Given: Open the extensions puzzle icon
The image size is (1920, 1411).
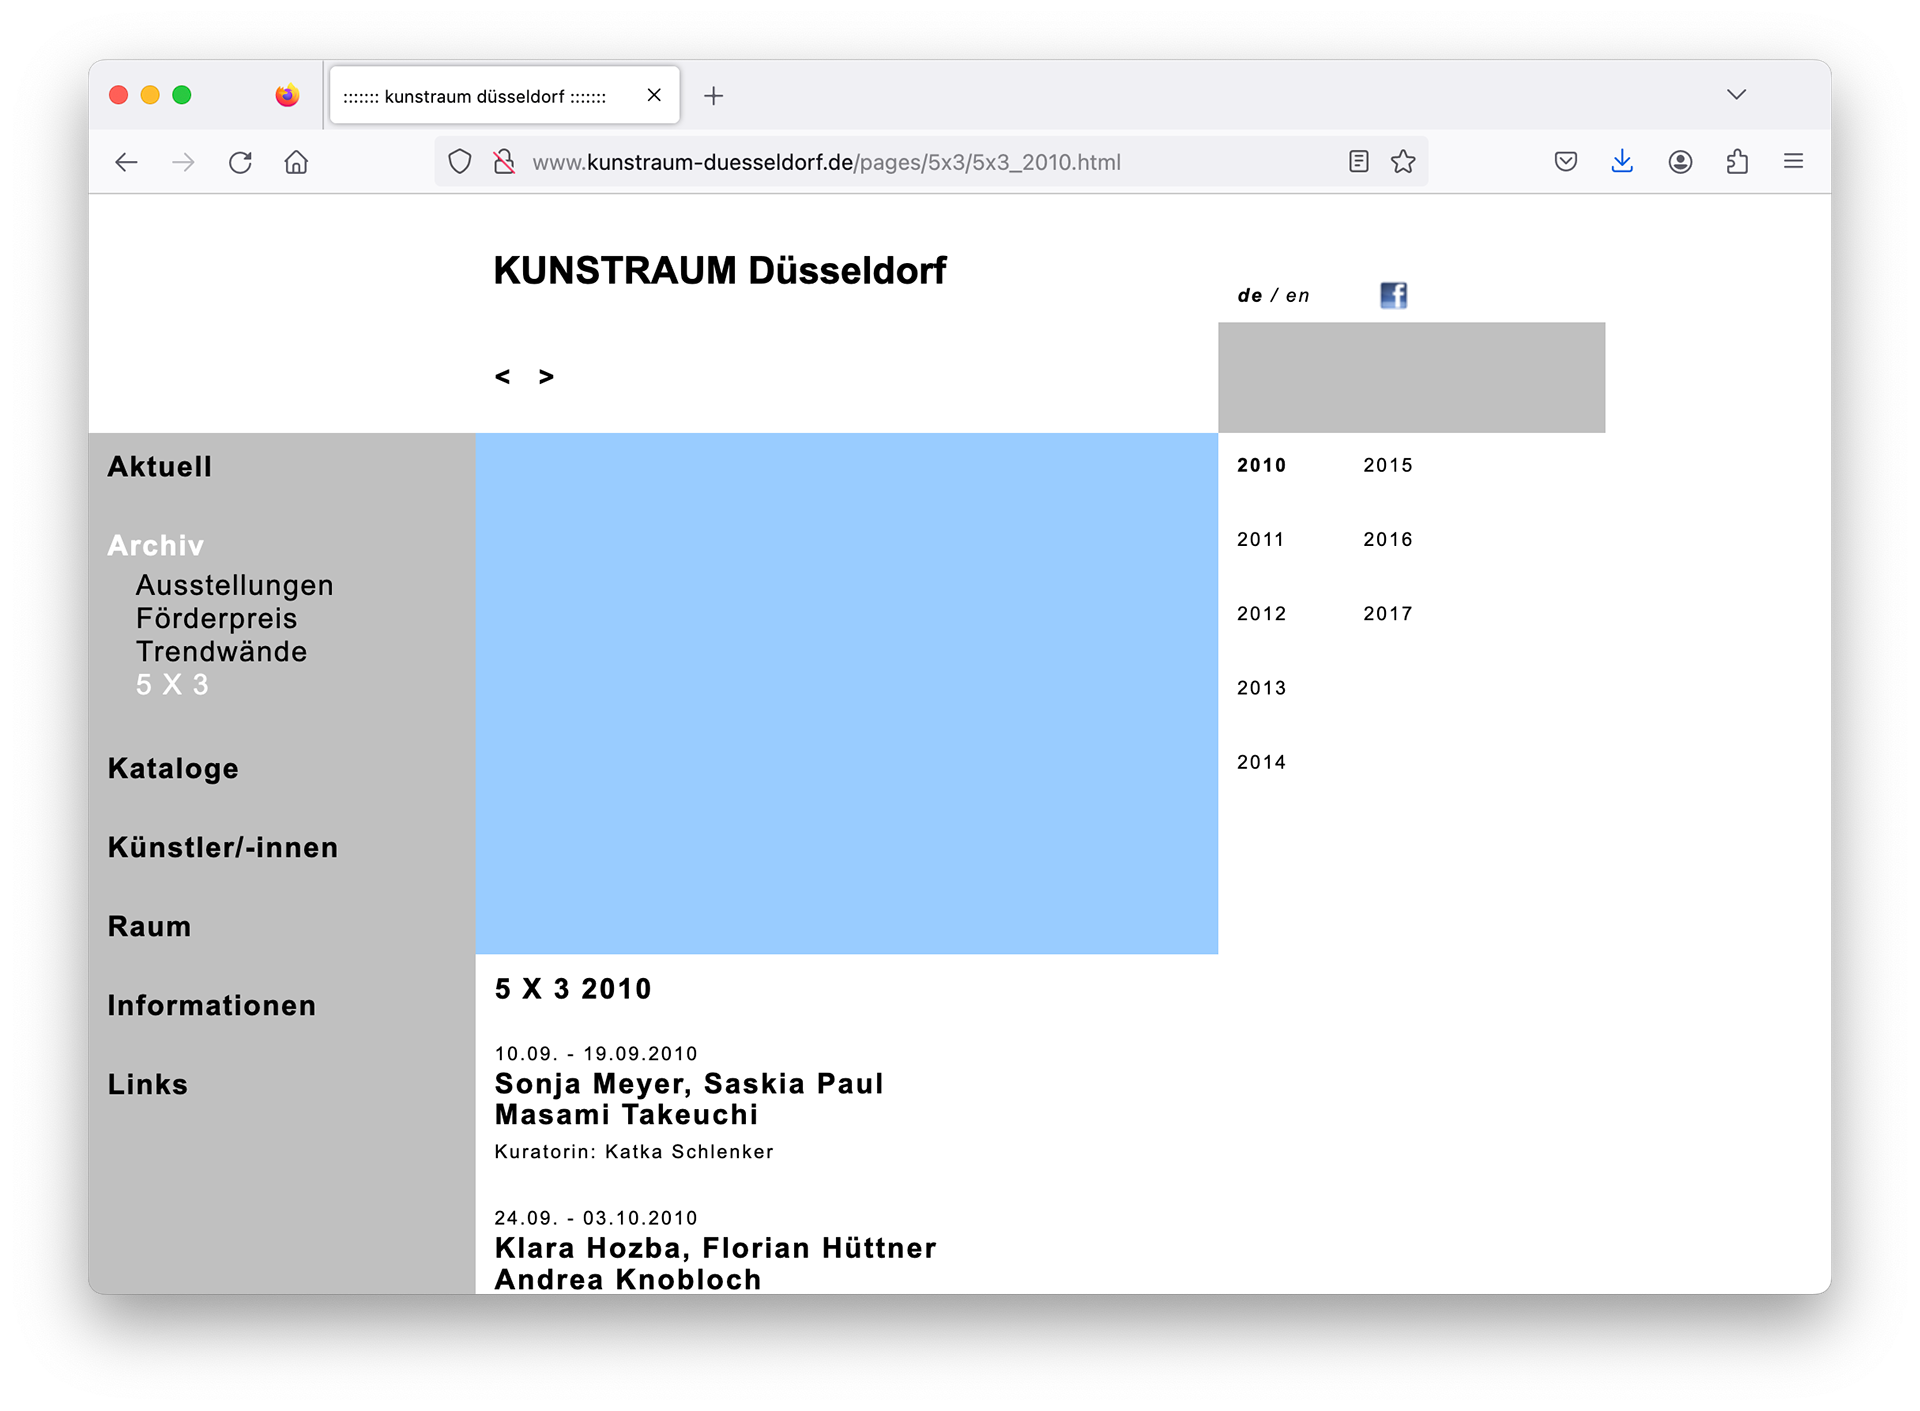Looking at the screenshot, I should pos(1737,162).
